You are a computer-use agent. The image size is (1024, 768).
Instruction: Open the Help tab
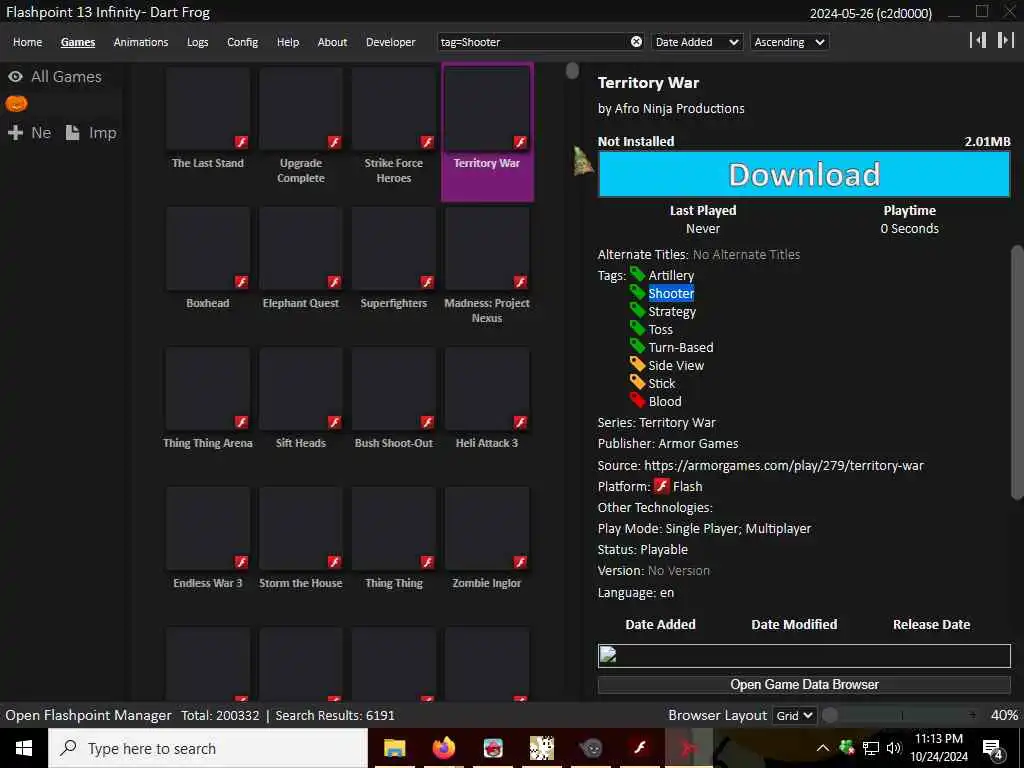click(287, 42)
